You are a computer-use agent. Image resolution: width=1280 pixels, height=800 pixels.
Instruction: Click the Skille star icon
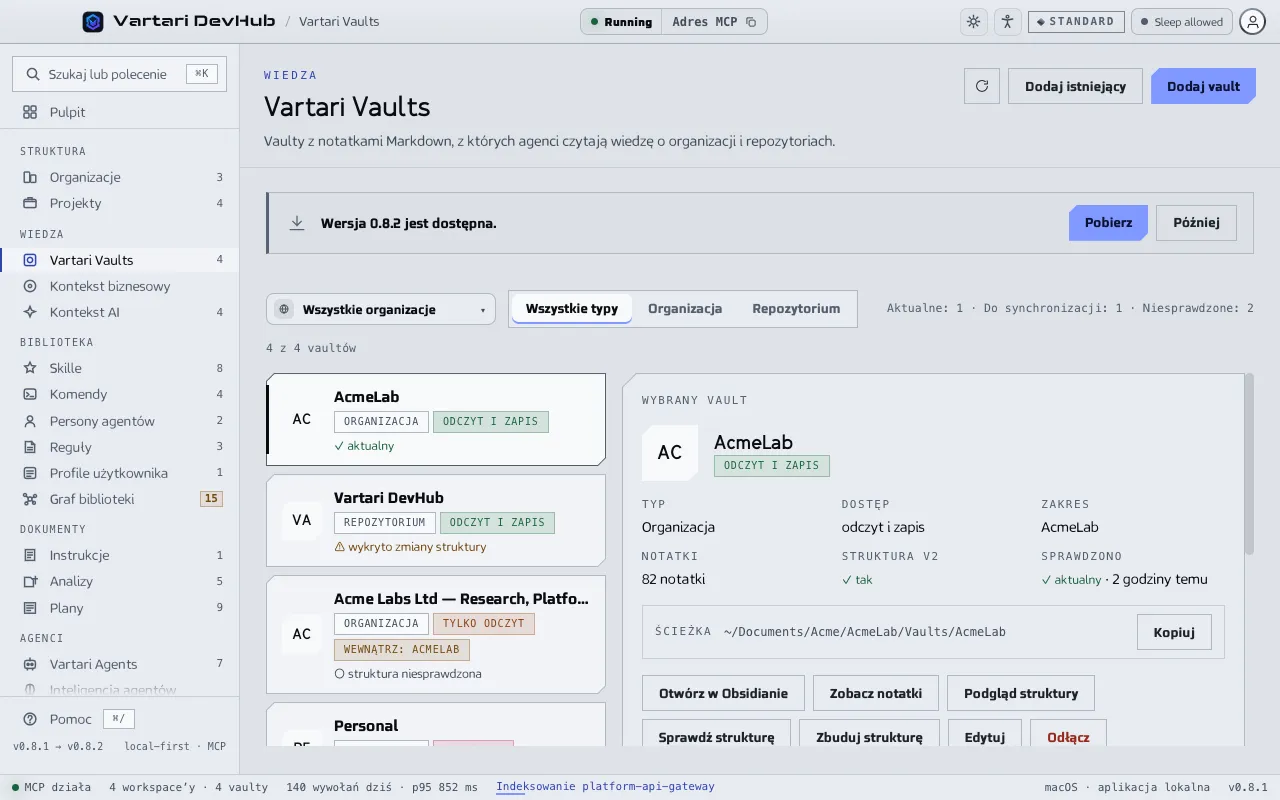pyautogui.click(x=30, y=368)
